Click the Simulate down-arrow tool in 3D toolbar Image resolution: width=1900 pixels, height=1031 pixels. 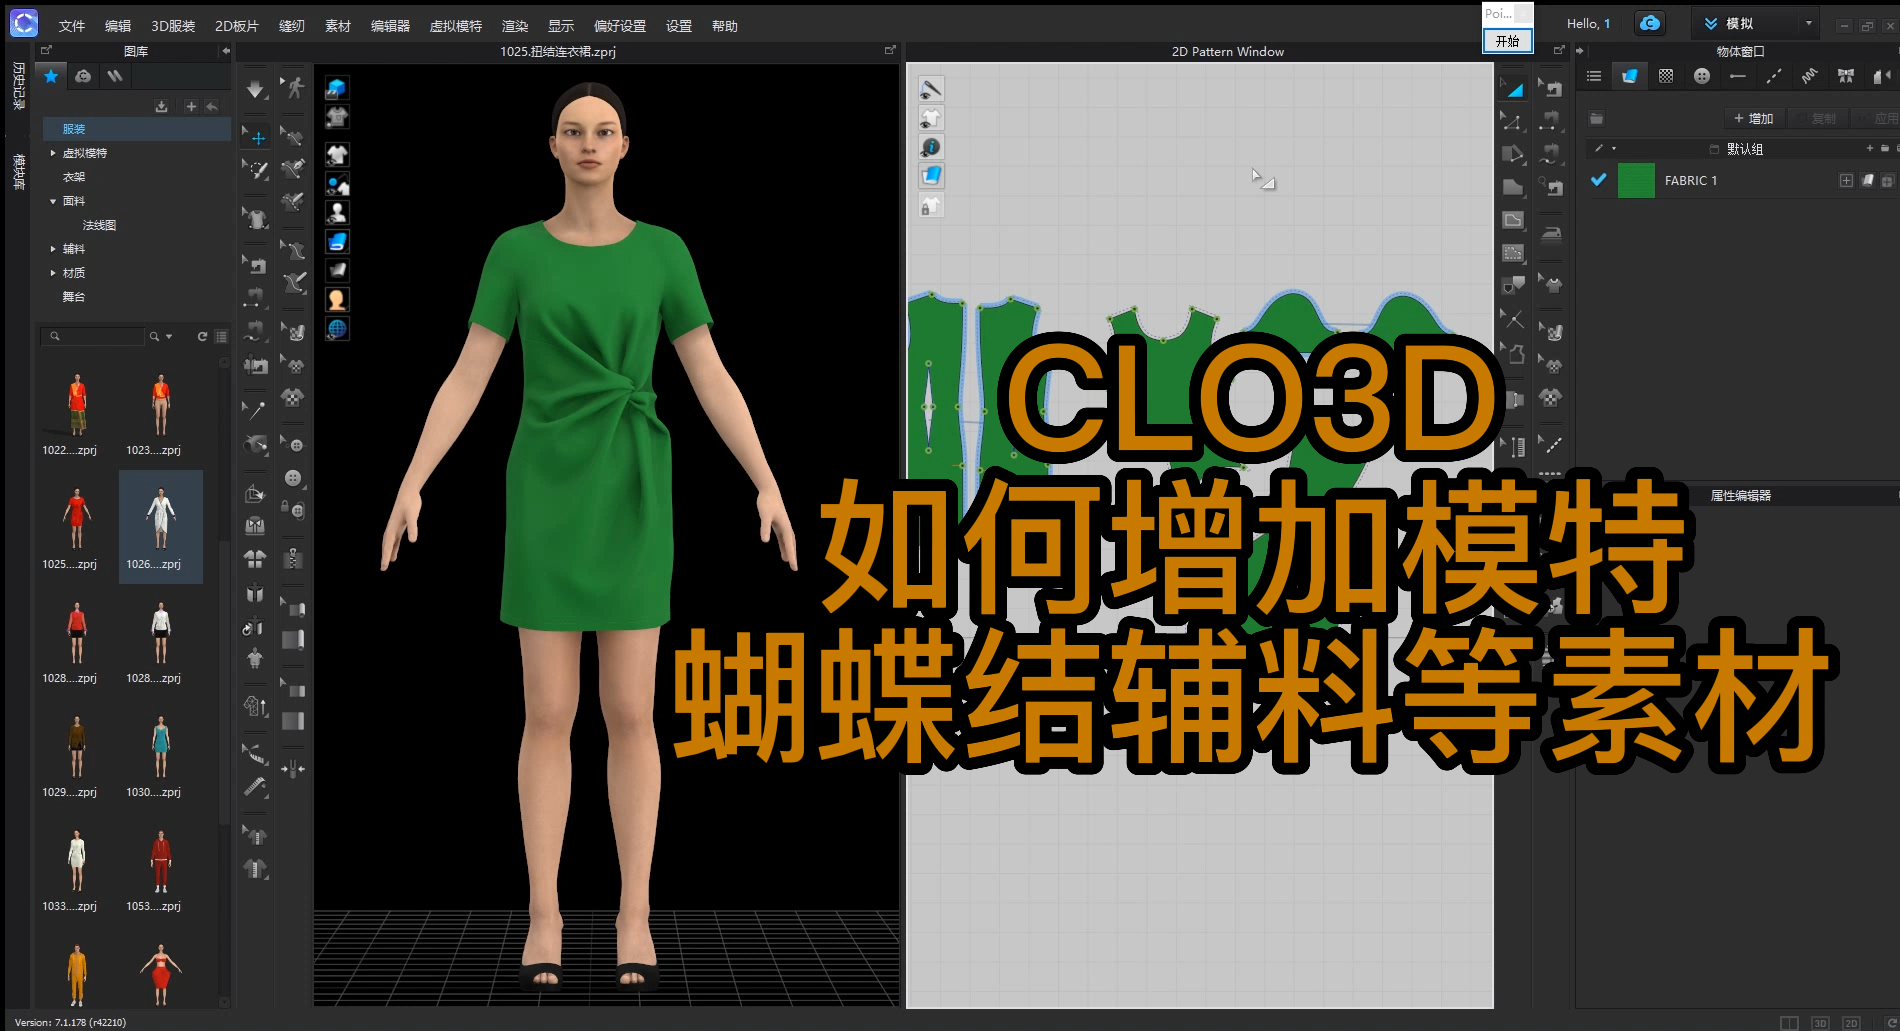click(255, 90)
